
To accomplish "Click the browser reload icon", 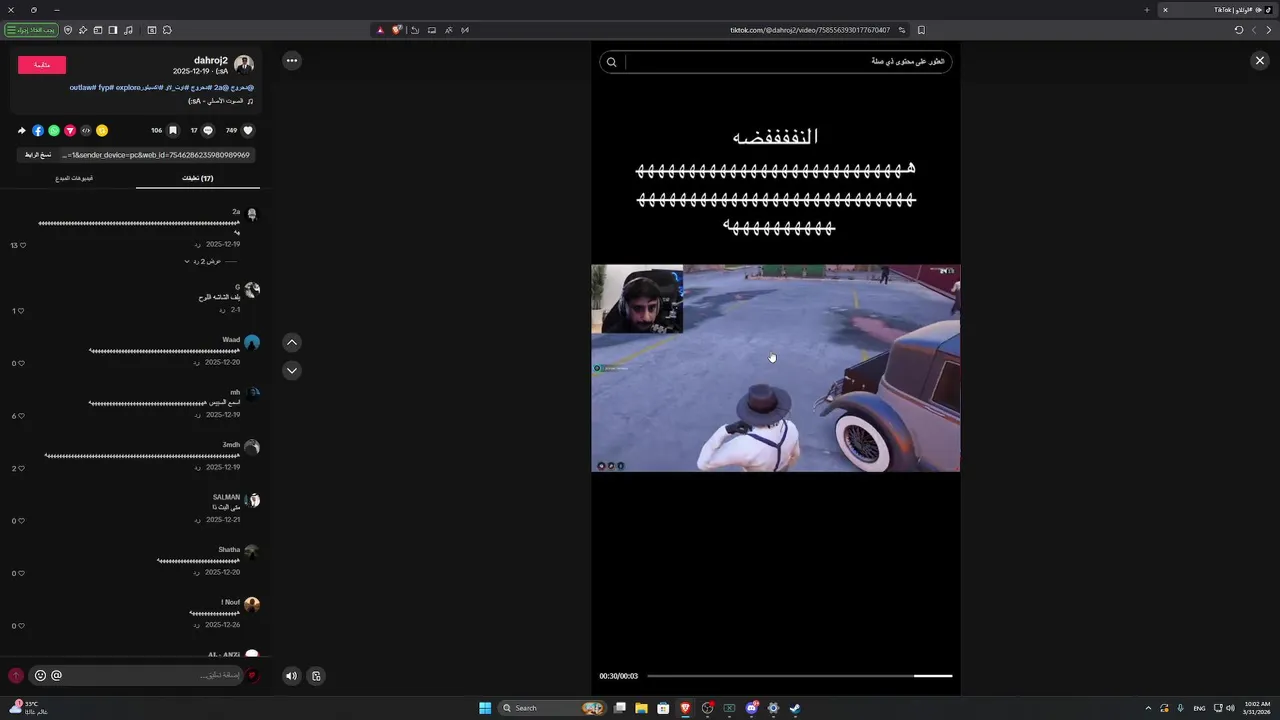I will pos(1239,30).
